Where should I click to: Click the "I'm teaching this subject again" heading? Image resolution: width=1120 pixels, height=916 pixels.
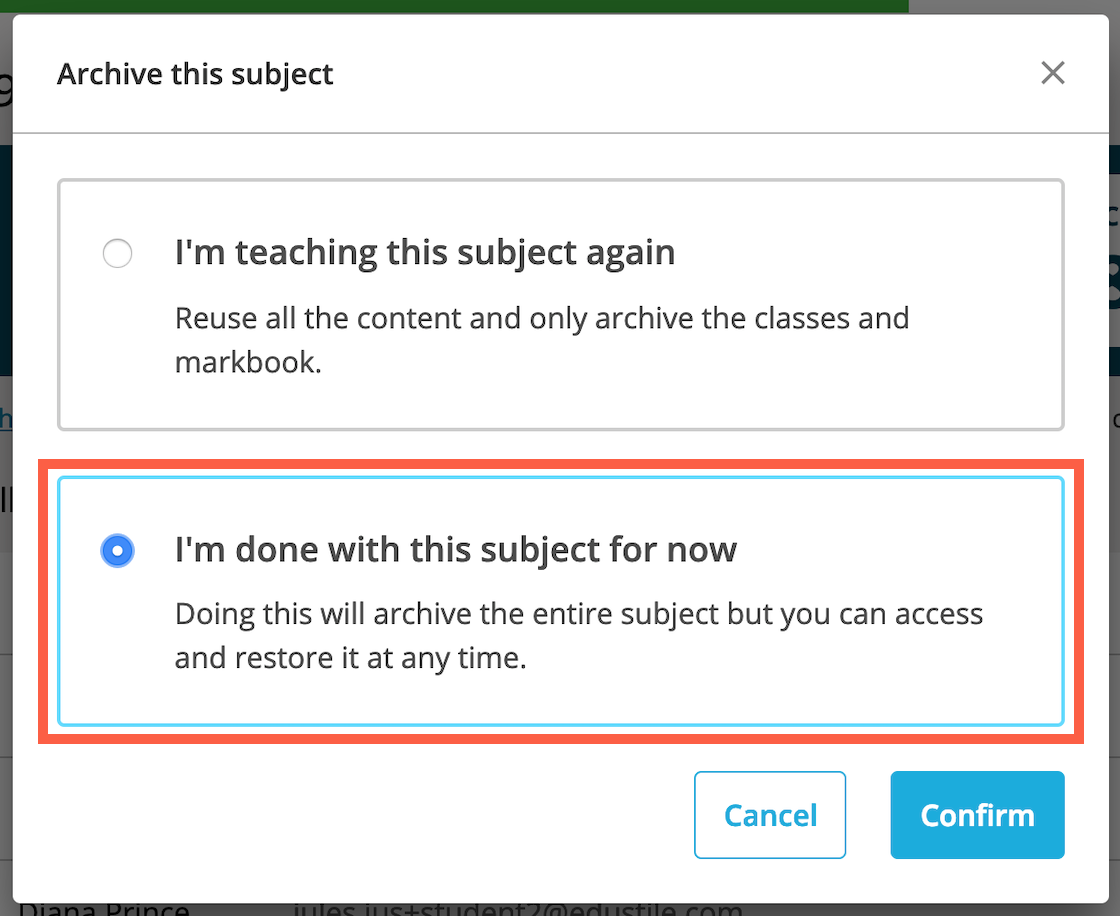tap(425, 252)
